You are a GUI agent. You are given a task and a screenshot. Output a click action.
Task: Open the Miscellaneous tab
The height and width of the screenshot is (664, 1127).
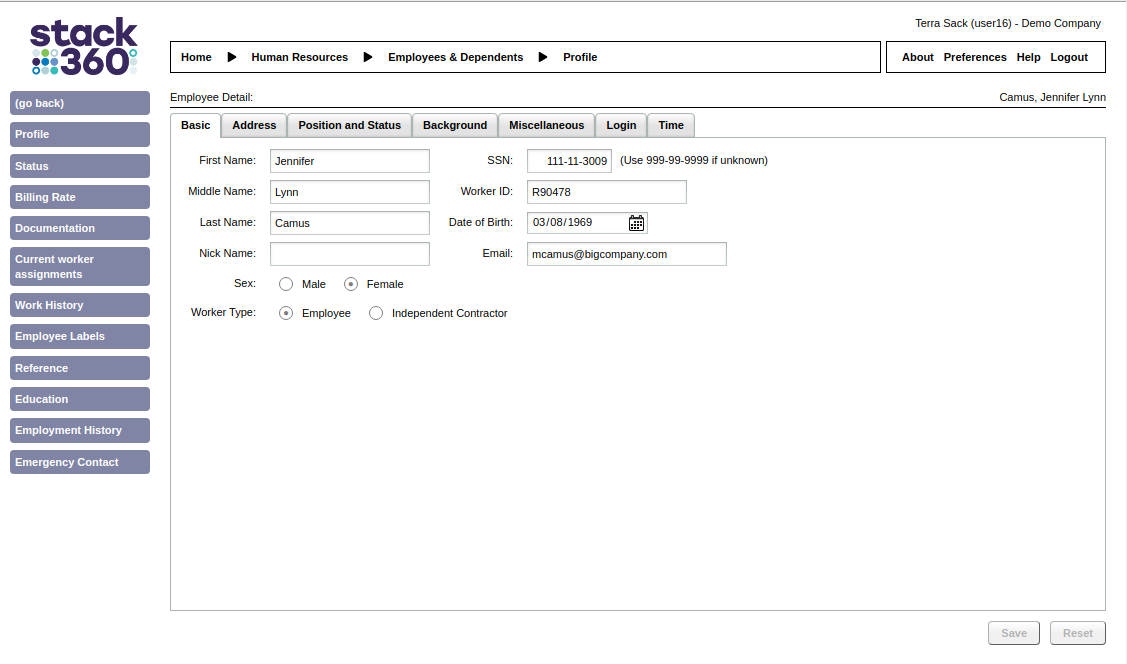(x=546, y=125)
